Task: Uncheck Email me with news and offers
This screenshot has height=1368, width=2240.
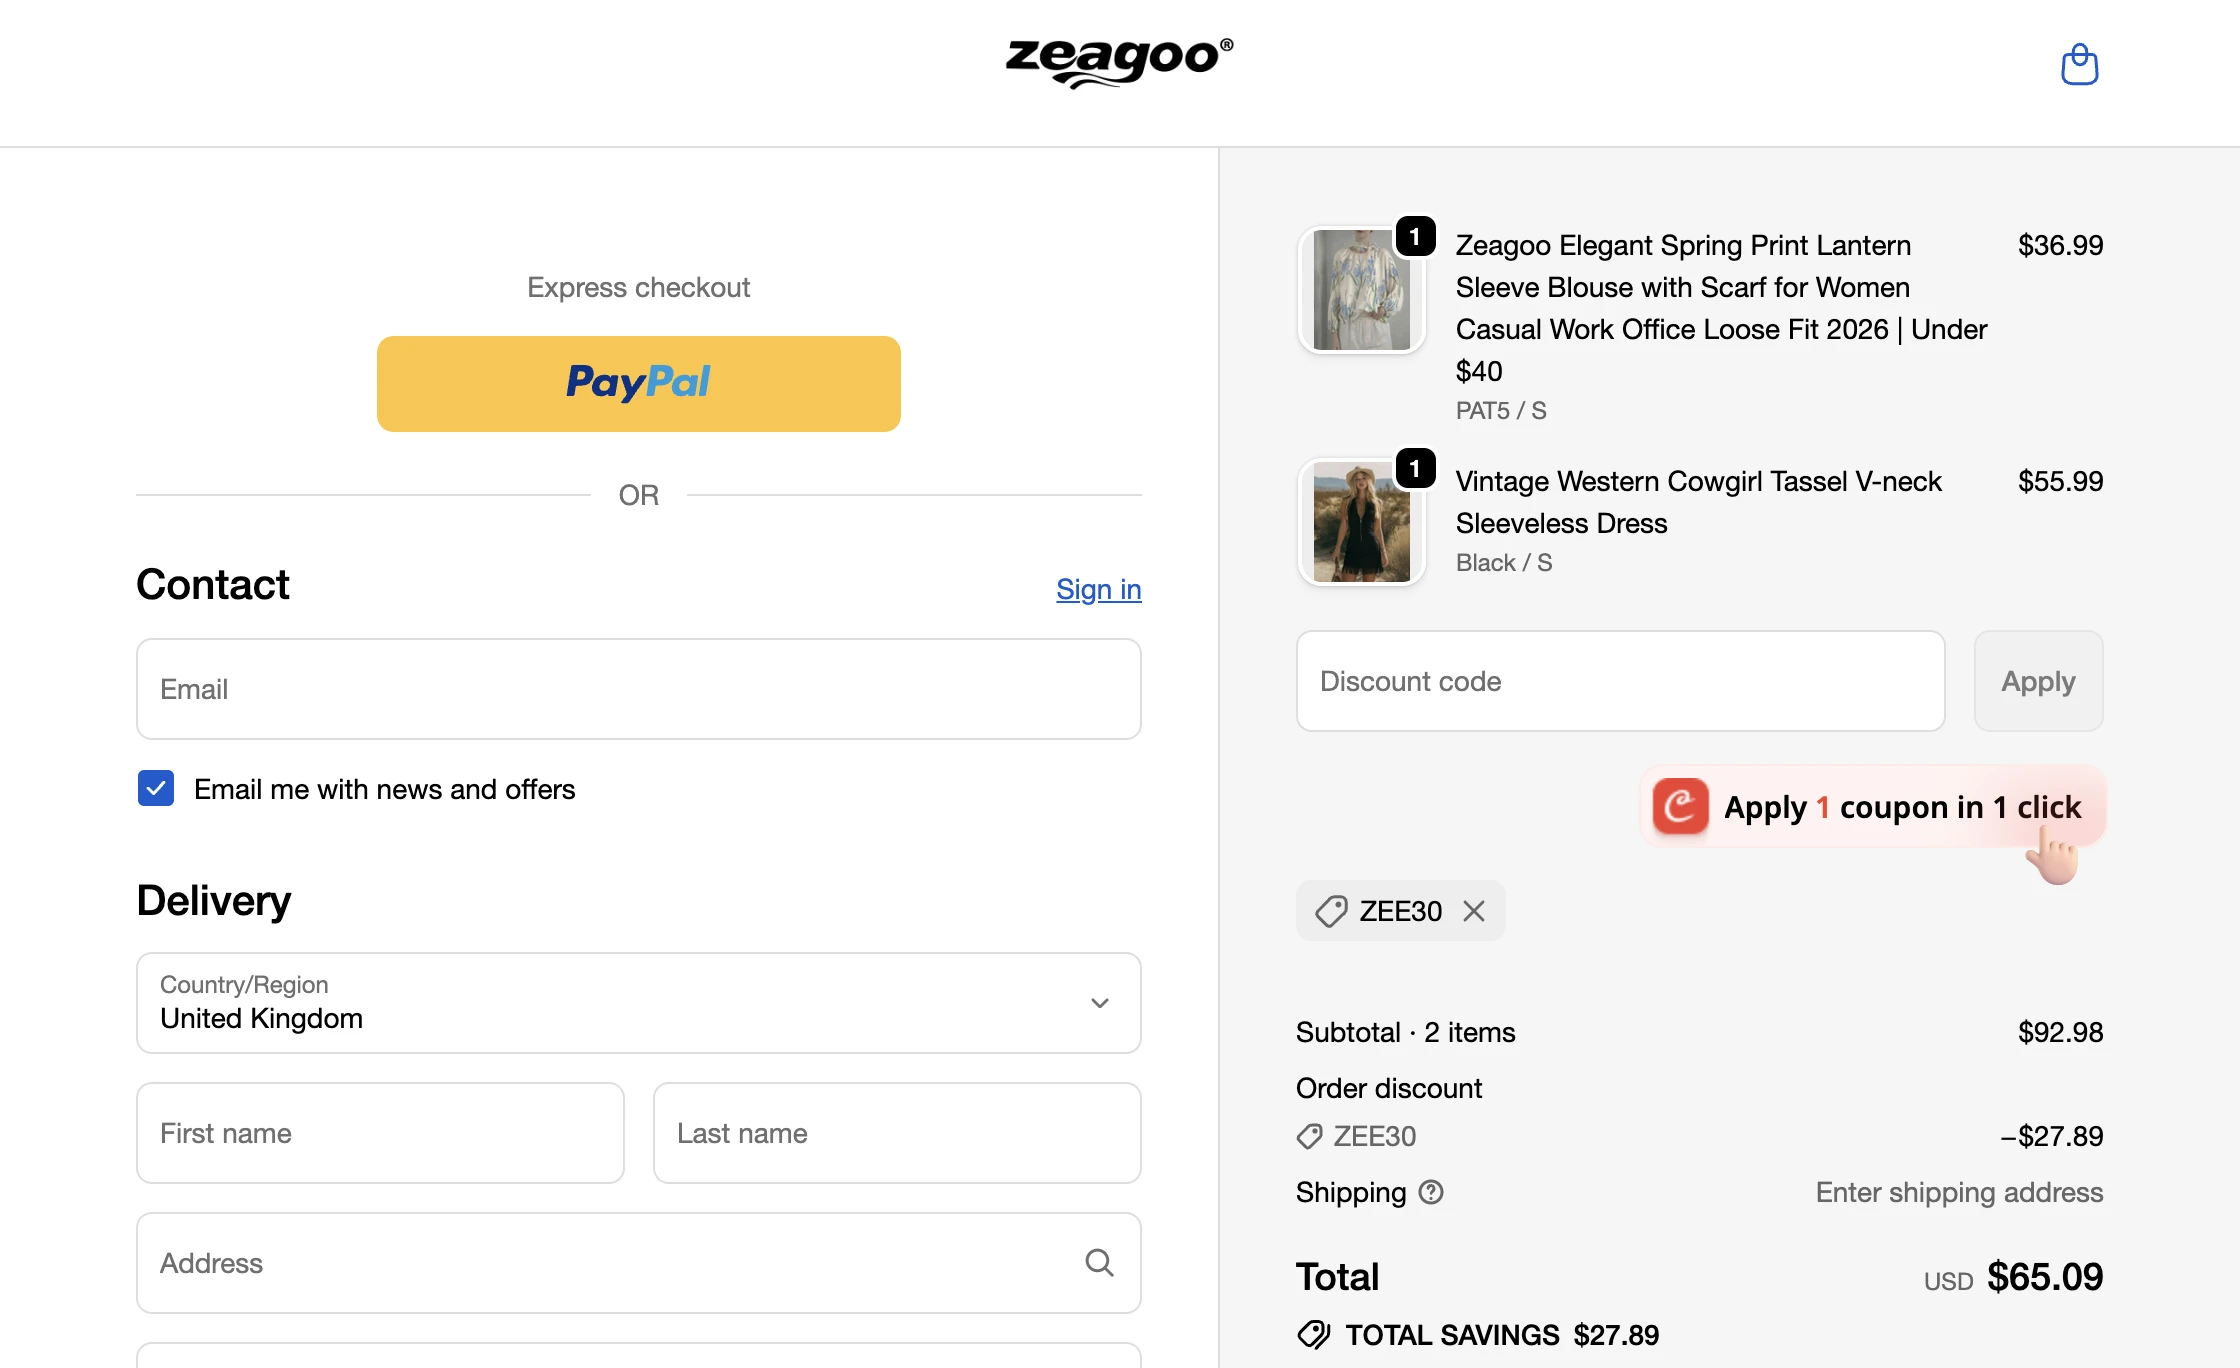Action: 156,789
